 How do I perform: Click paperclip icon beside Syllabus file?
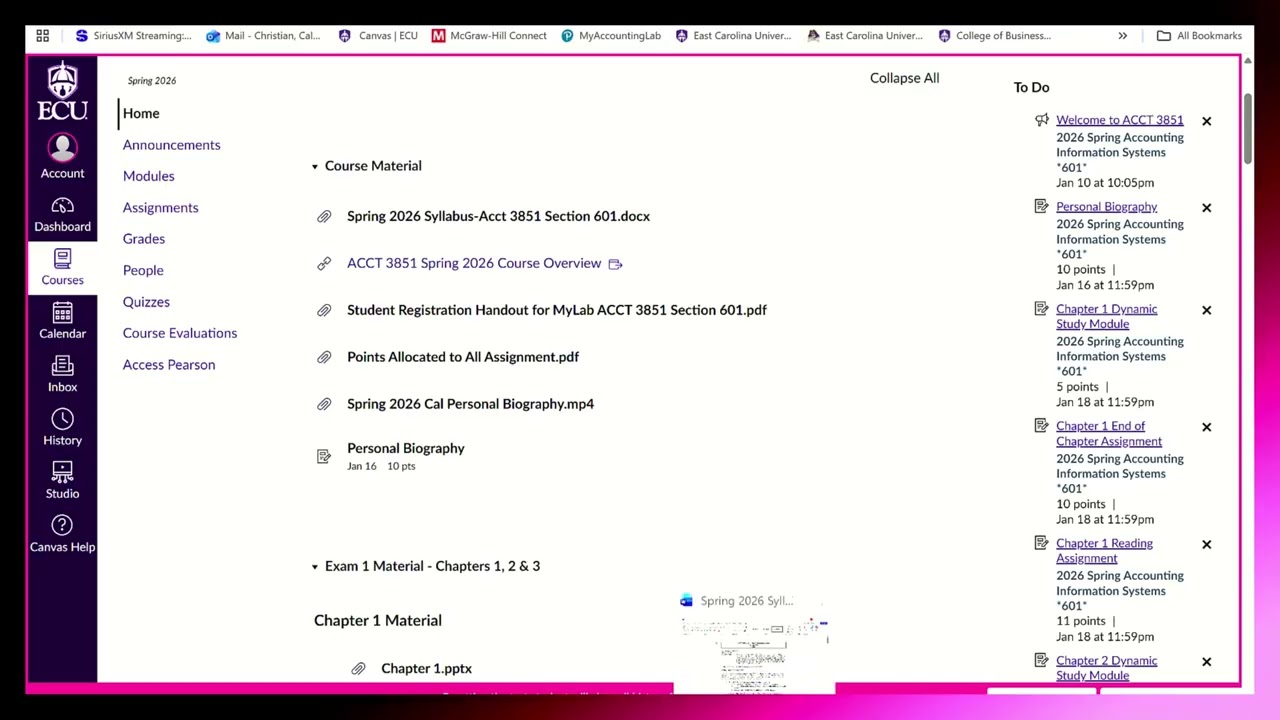tap(324, 217)
